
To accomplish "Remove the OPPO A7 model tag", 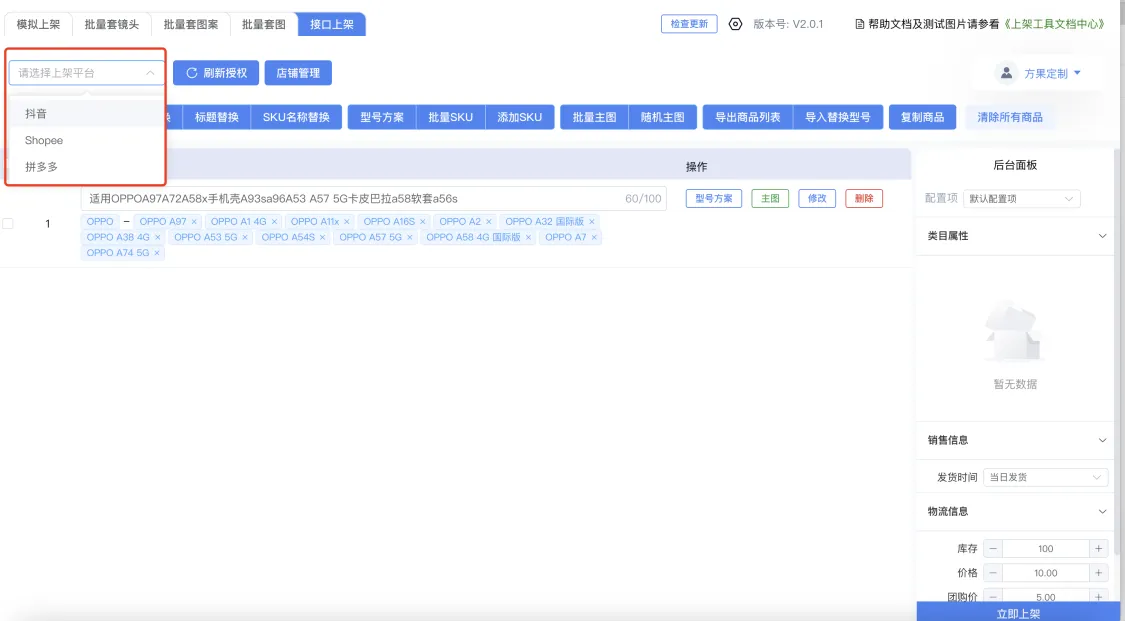I will 594,238.
